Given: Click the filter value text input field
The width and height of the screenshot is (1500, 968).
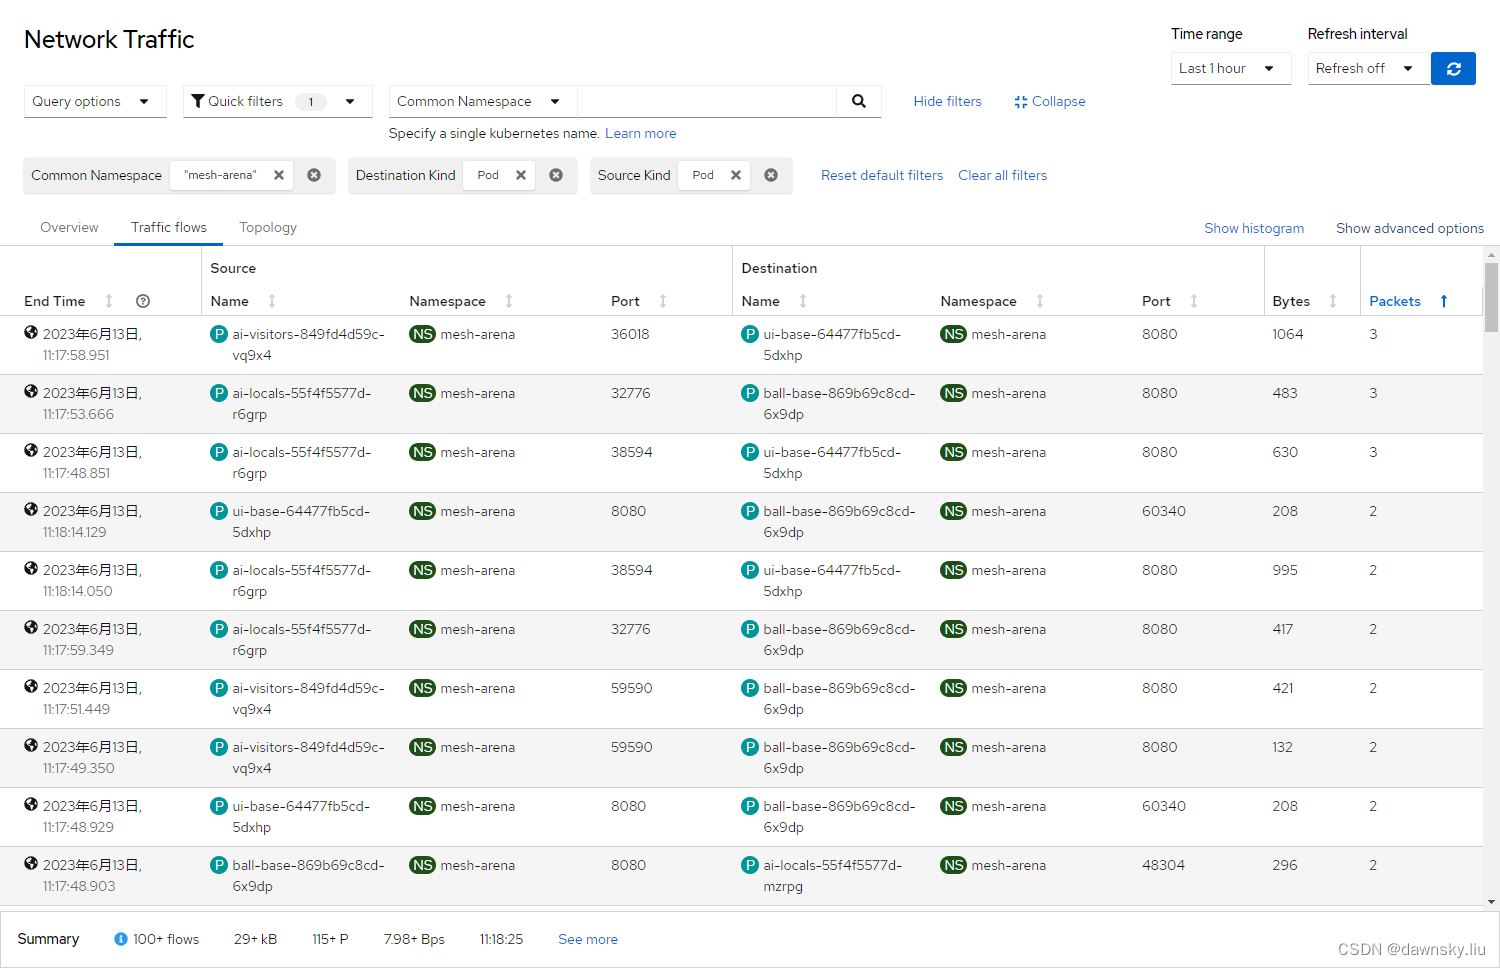Looking at the screenshot, I should [707, 101].
